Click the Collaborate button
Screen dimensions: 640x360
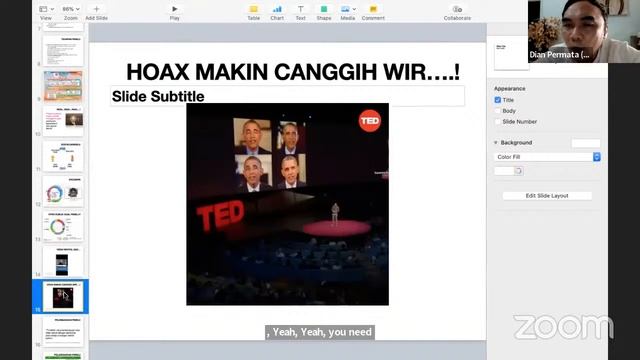pyautogui.click(x=457, y=12)
